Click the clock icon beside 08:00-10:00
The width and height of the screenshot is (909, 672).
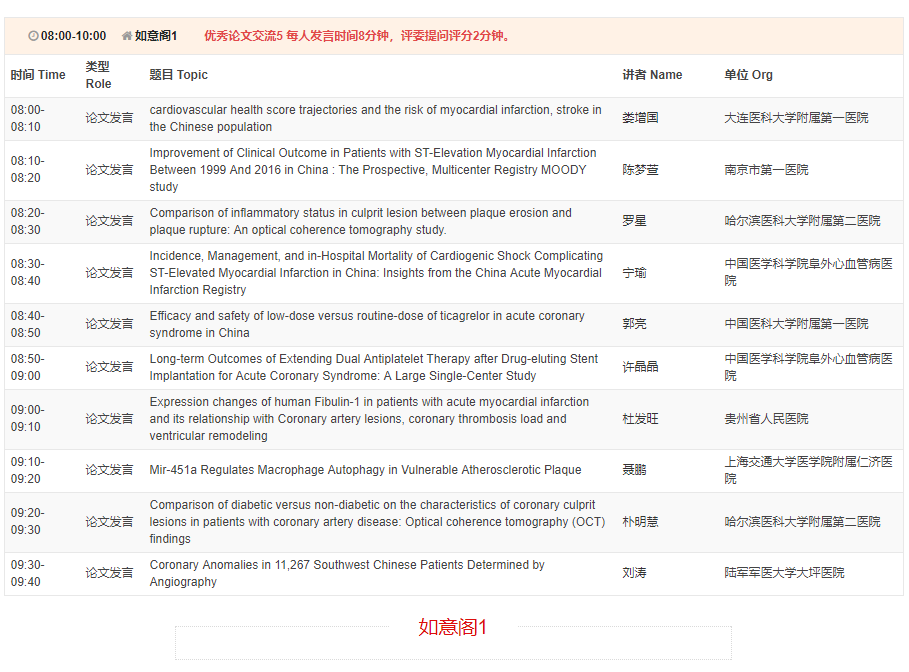[34, 36]
